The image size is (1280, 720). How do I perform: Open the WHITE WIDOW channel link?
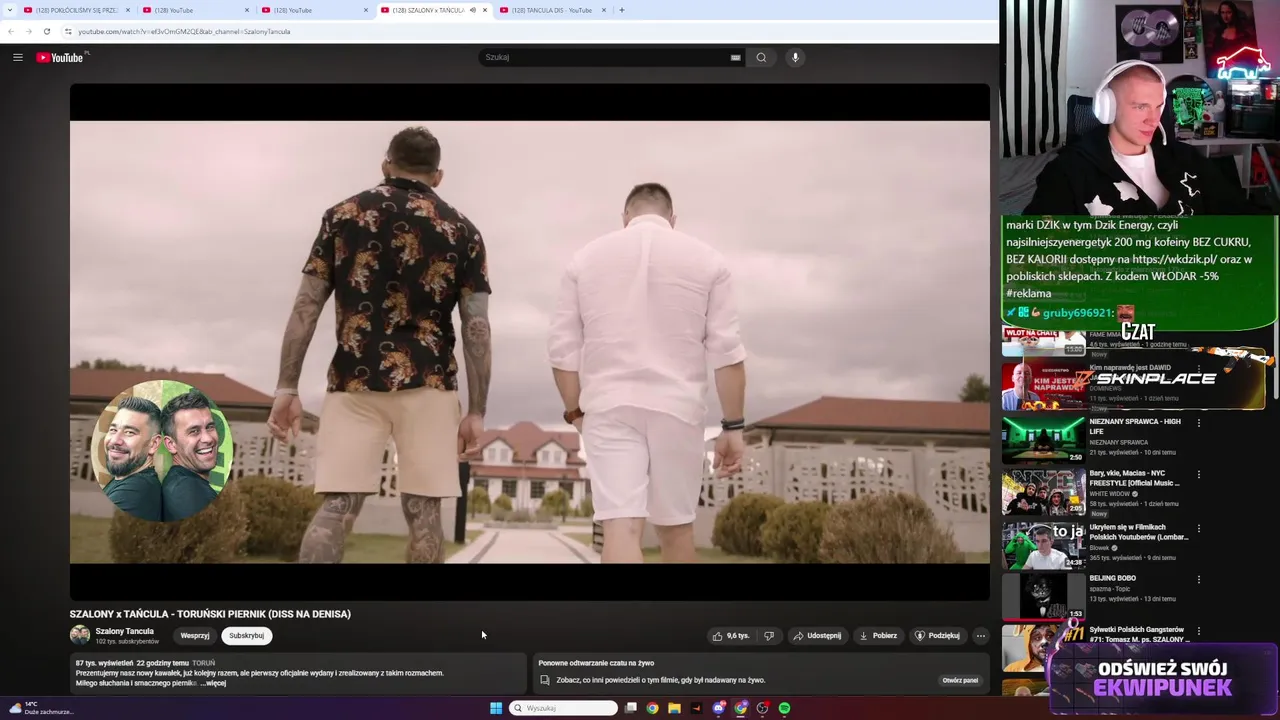[1110, 494]
